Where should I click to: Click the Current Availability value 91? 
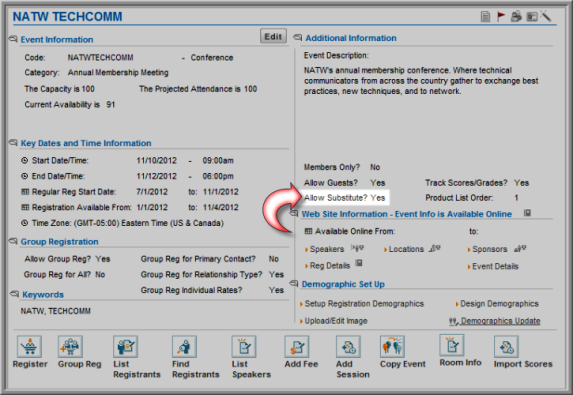[x=111, y=105]
